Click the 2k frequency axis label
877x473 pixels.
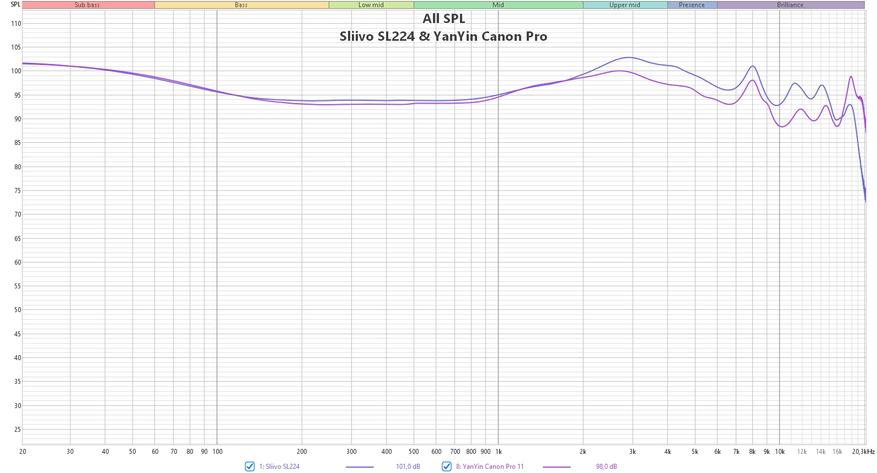583,451
